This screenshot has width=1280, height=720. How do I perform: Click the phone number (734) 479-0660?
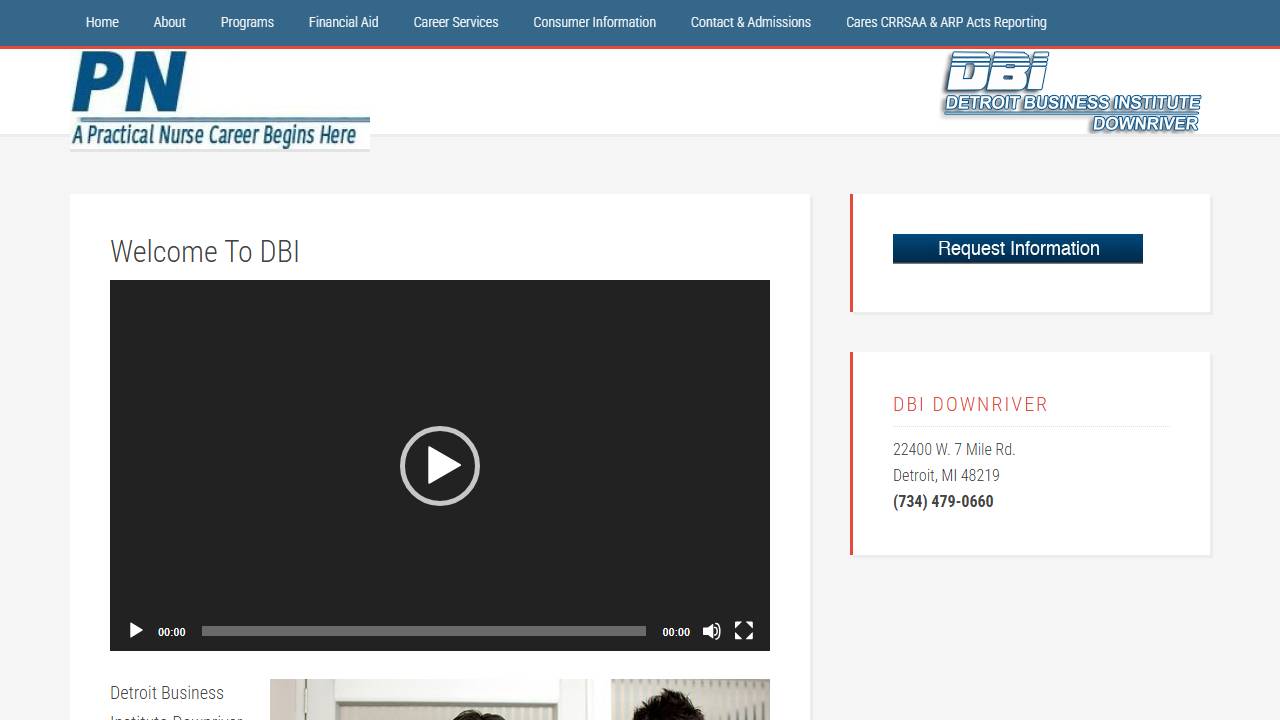(943, 502)
